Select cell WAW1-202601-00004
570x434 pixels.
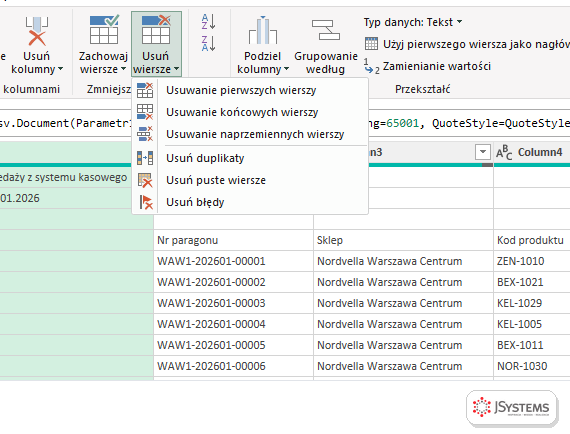[x=233, y=324]
